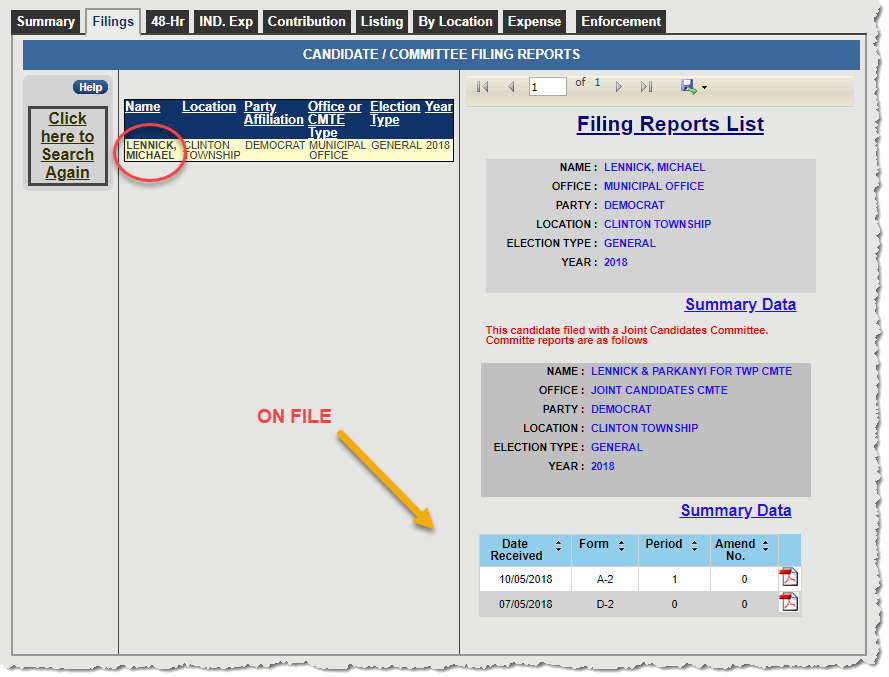Click here to Search Again link
This screenshot has width=889, height=677.
67,146
